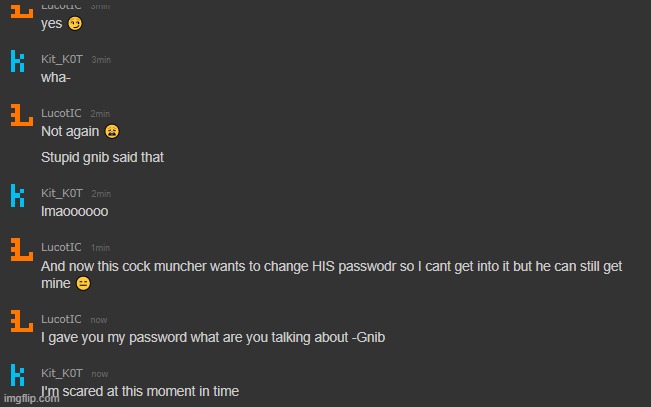Select the "I gave you my password" message
The width and height of the screenshot is (651, 407).
pos(212,337)
